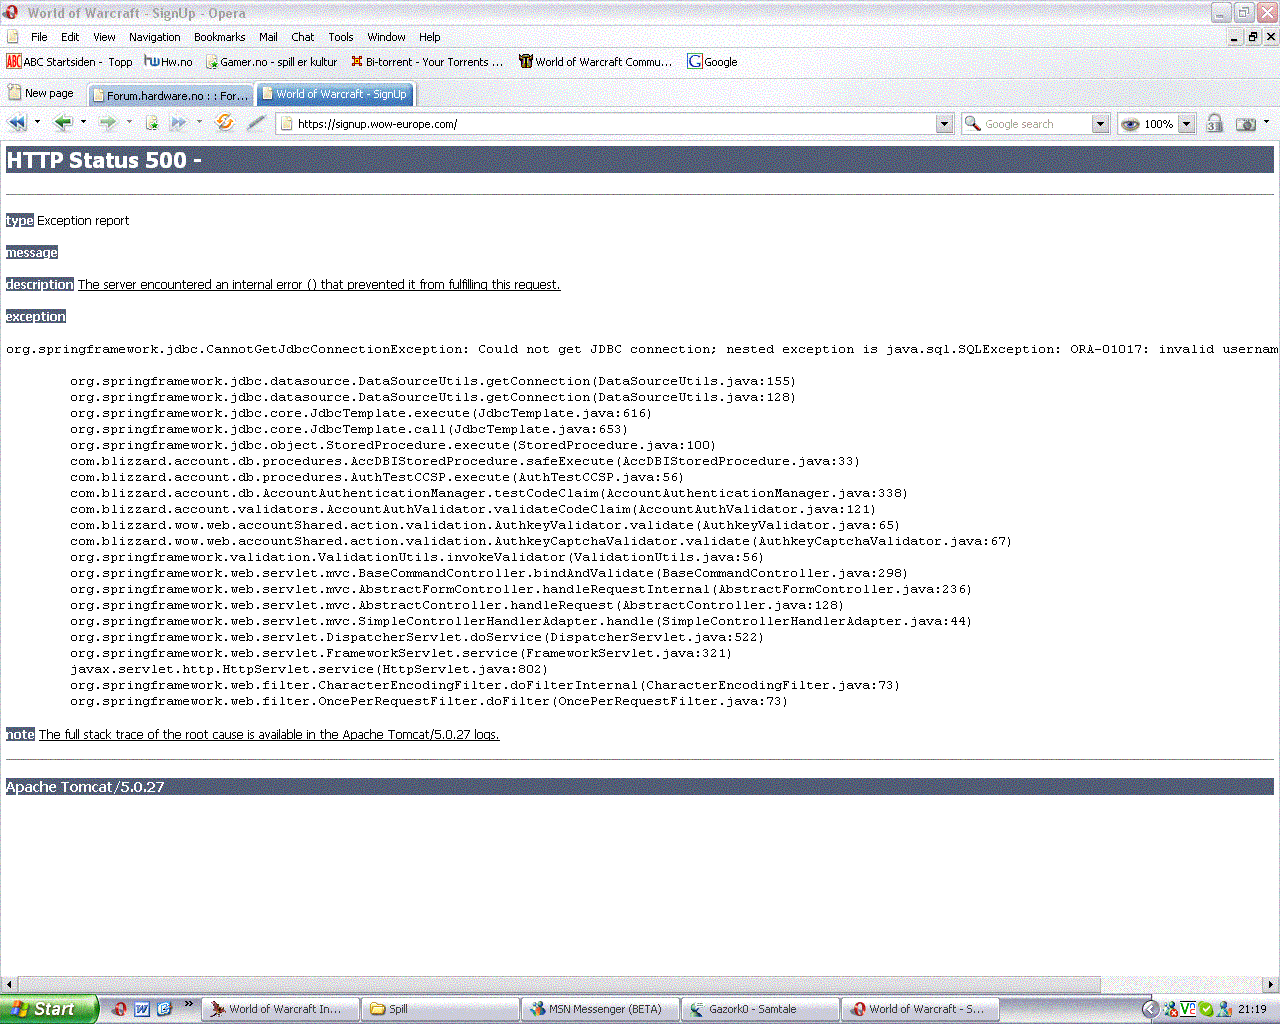Open World of Warcraft Community bookmark
Viewport: 1280px width, 1024px height.
click(x=596, y=62)
